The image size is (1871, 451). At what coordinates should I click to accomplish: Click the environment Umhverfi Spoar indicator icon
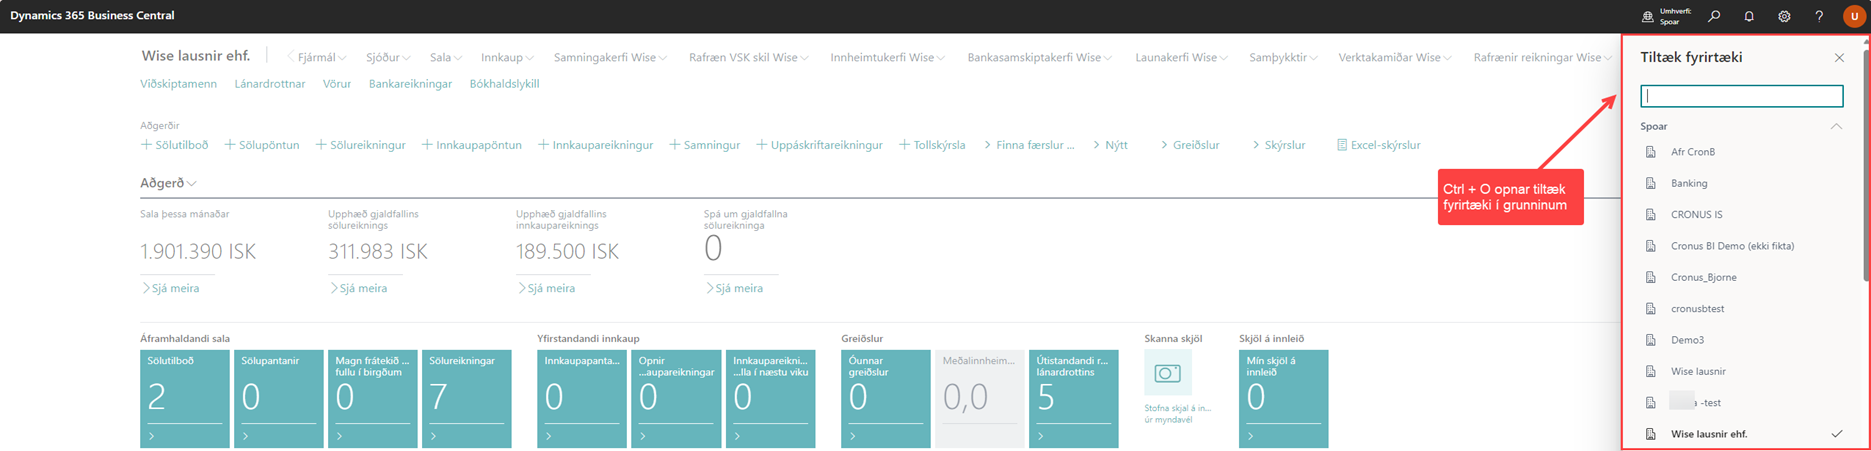(1648, 16)
